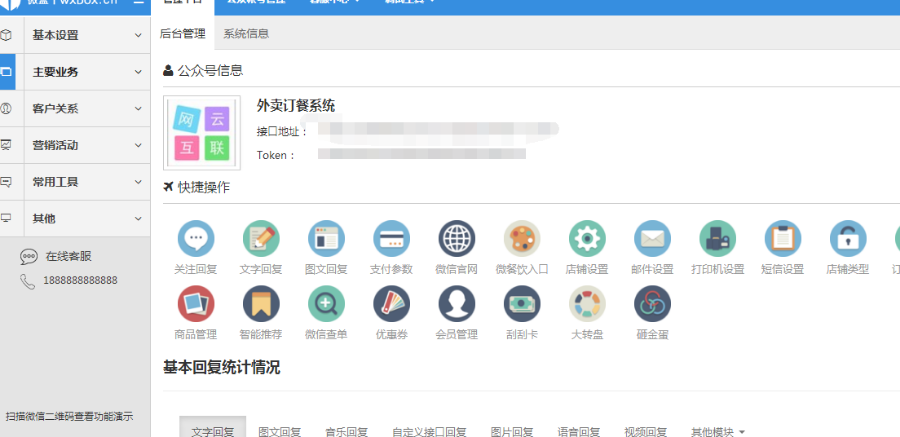Image resolution: width=900 pixels, height=437 pixels.
Task: Open the 短信设置 clipboard icon
Action: pos(783,238)
